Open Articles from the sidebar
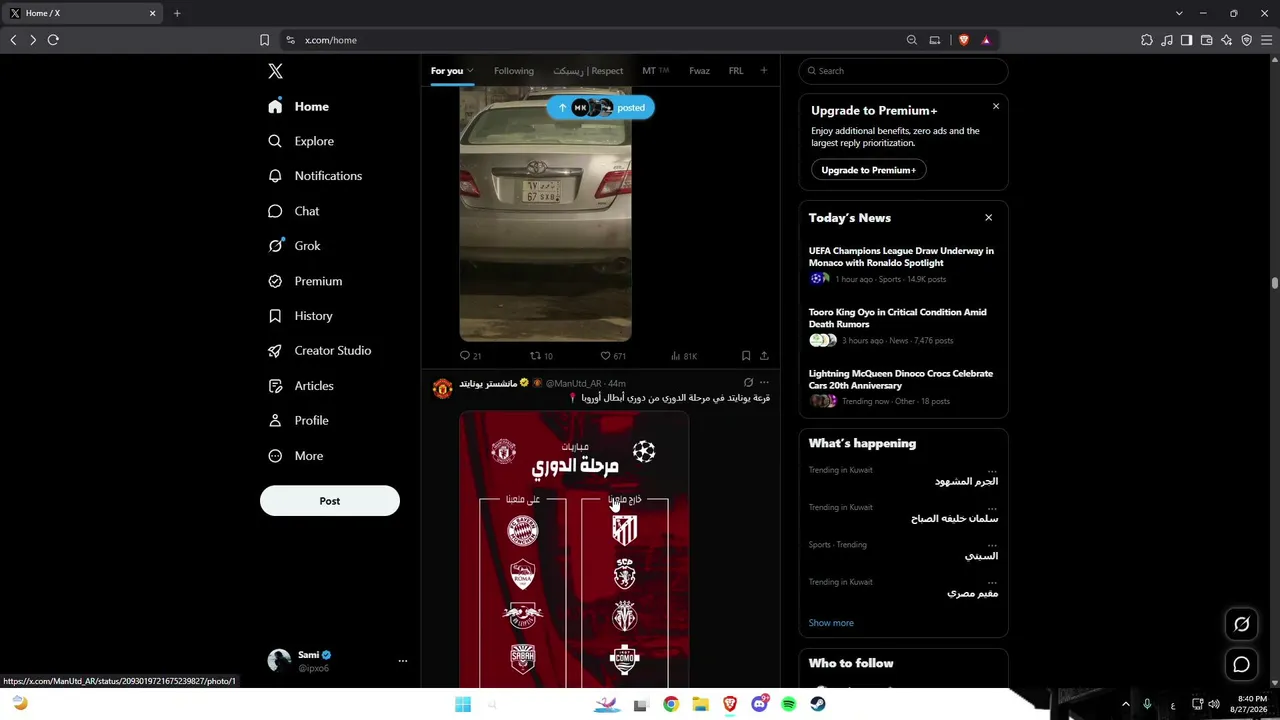1280x720 pixels. pyautogui.click(x=301, y=386)
